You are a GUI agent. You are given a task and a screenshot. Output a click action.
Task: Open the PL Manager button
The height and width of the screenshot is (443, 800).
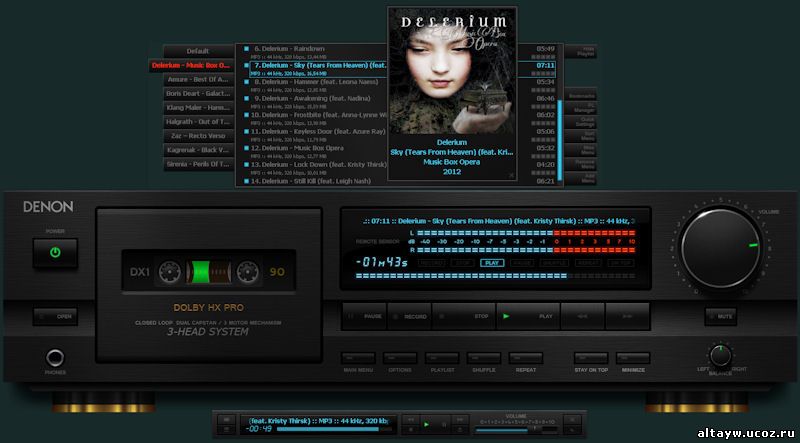click(581, 108)
